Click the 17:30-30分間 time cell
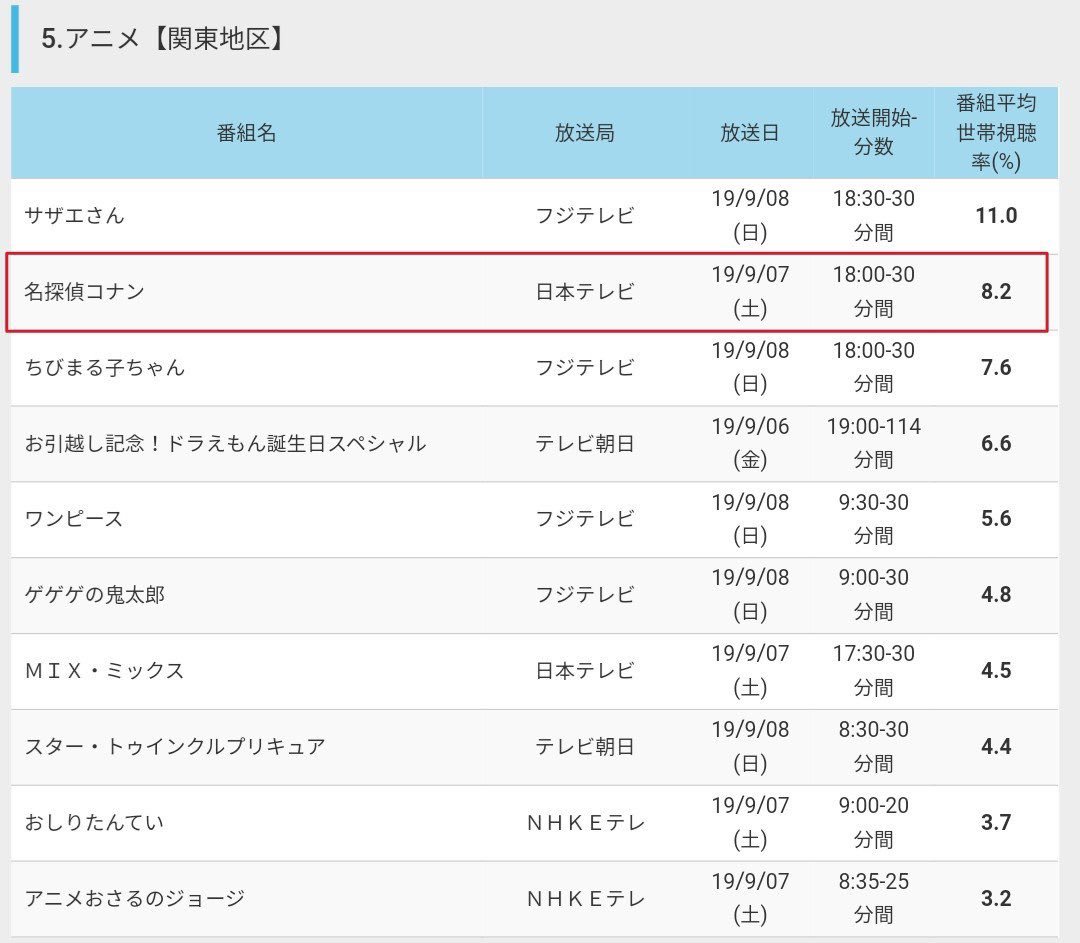This screenshot has width=1080, height=943. (x=873, y=671)
